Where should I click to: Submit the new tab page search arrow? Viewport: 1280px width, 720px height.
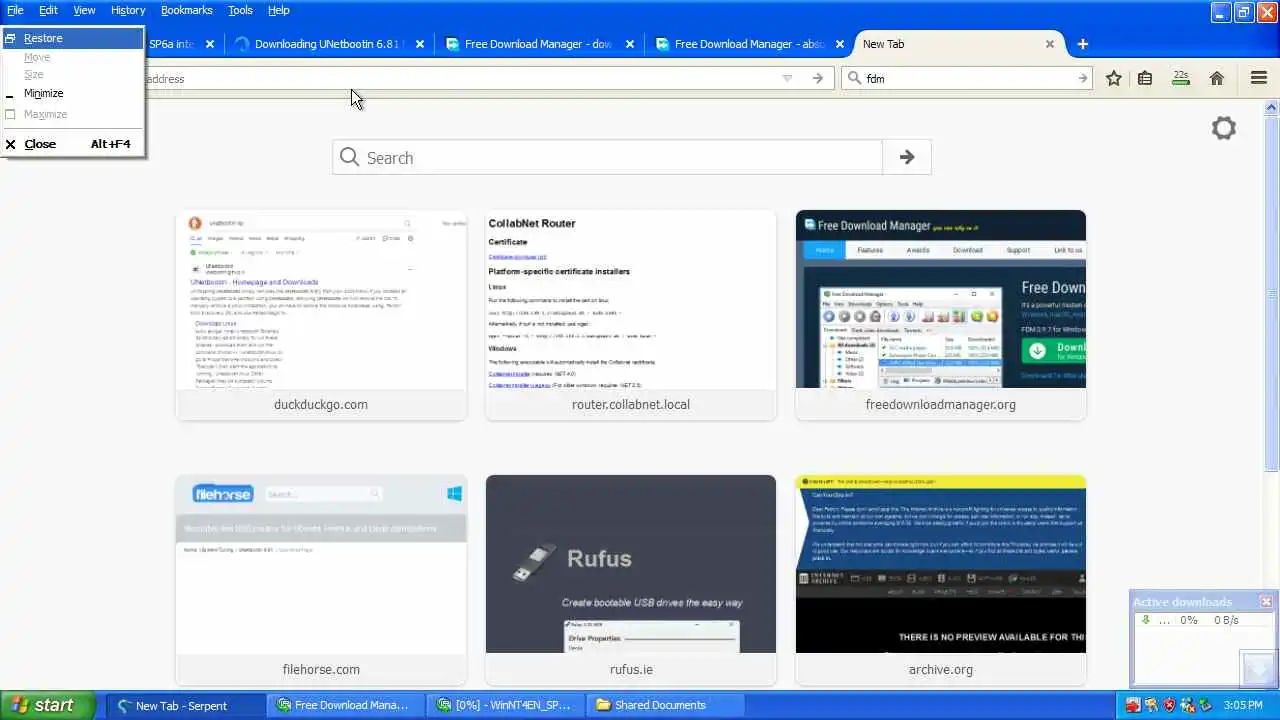click(x=907, y=157)
